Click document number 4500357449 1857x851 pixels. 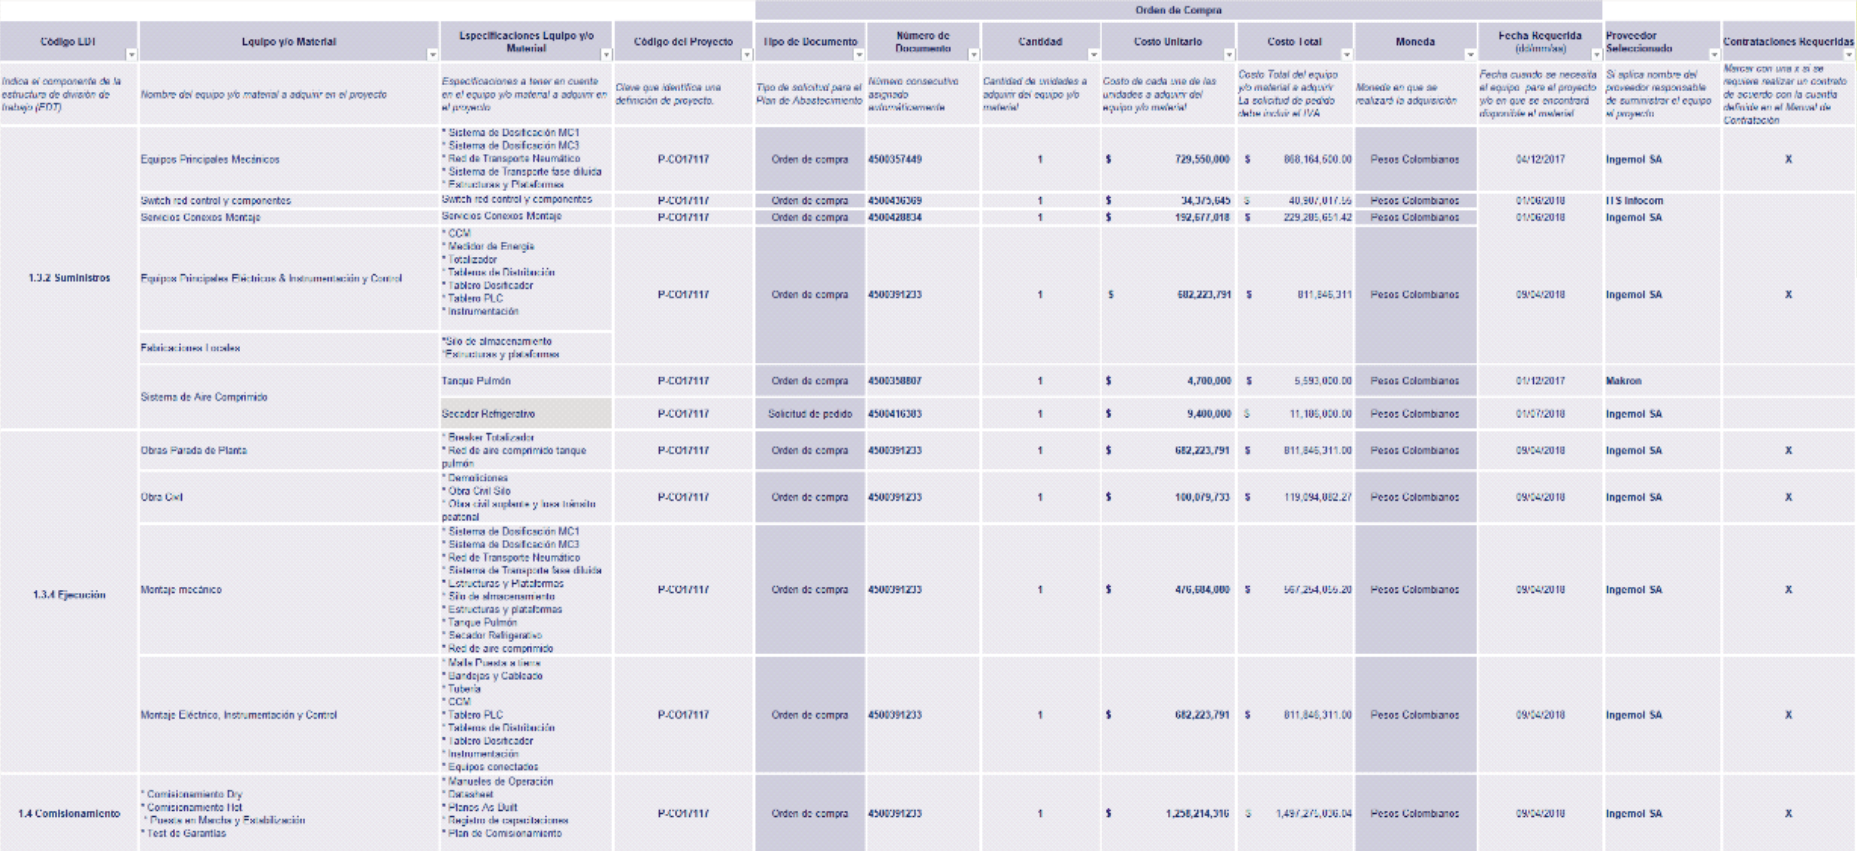(x=895, y=159)
